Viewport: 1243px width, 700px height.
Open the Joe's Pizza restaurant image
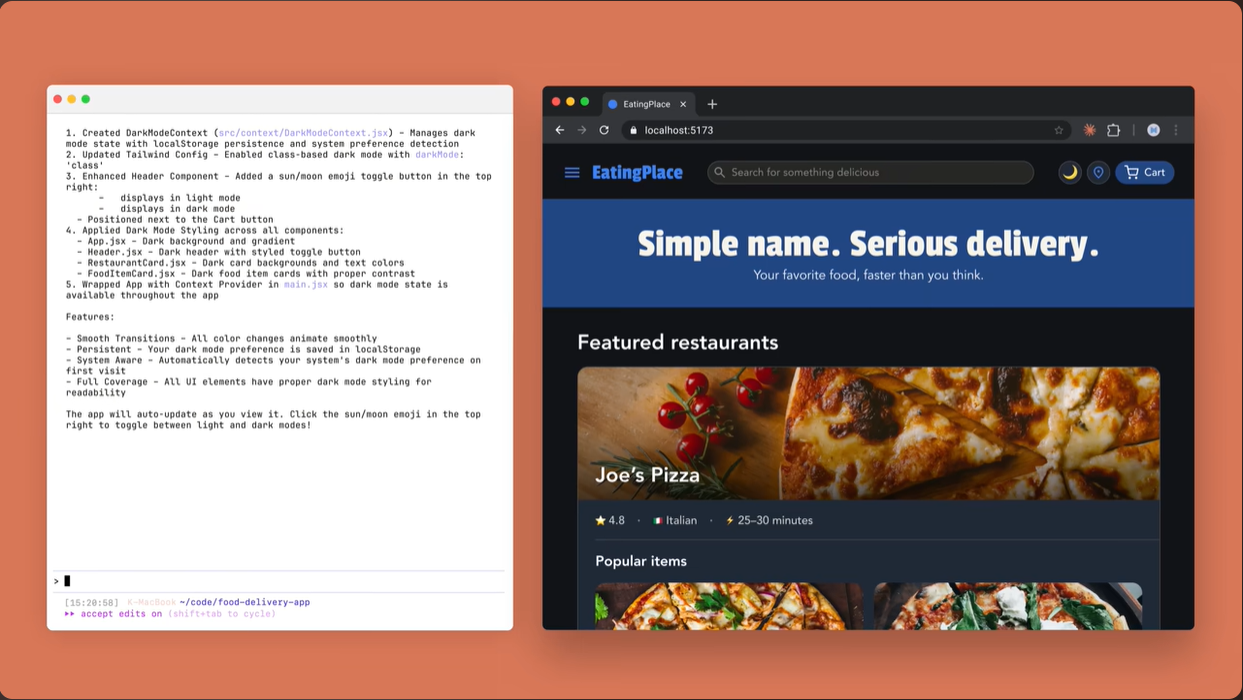pyautogui.click(x=868, y=434)
